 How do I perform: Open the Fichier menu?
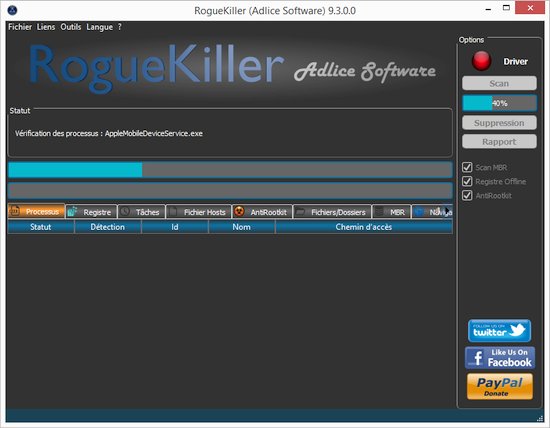click(x=20, y=27)
